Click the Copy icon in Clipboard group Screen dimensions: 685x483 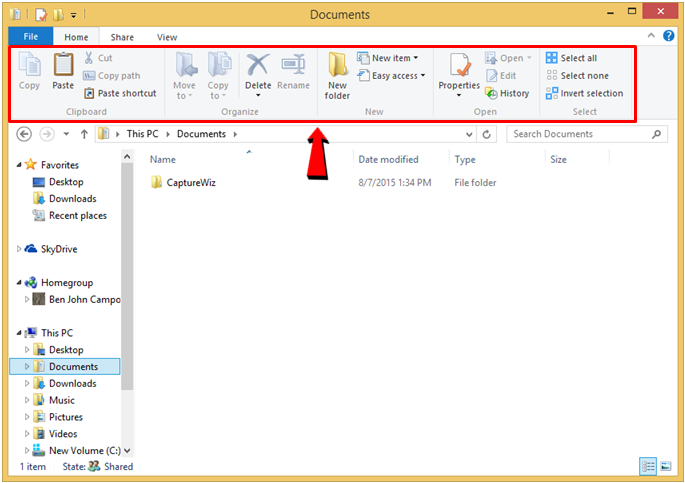click(29, 64)
